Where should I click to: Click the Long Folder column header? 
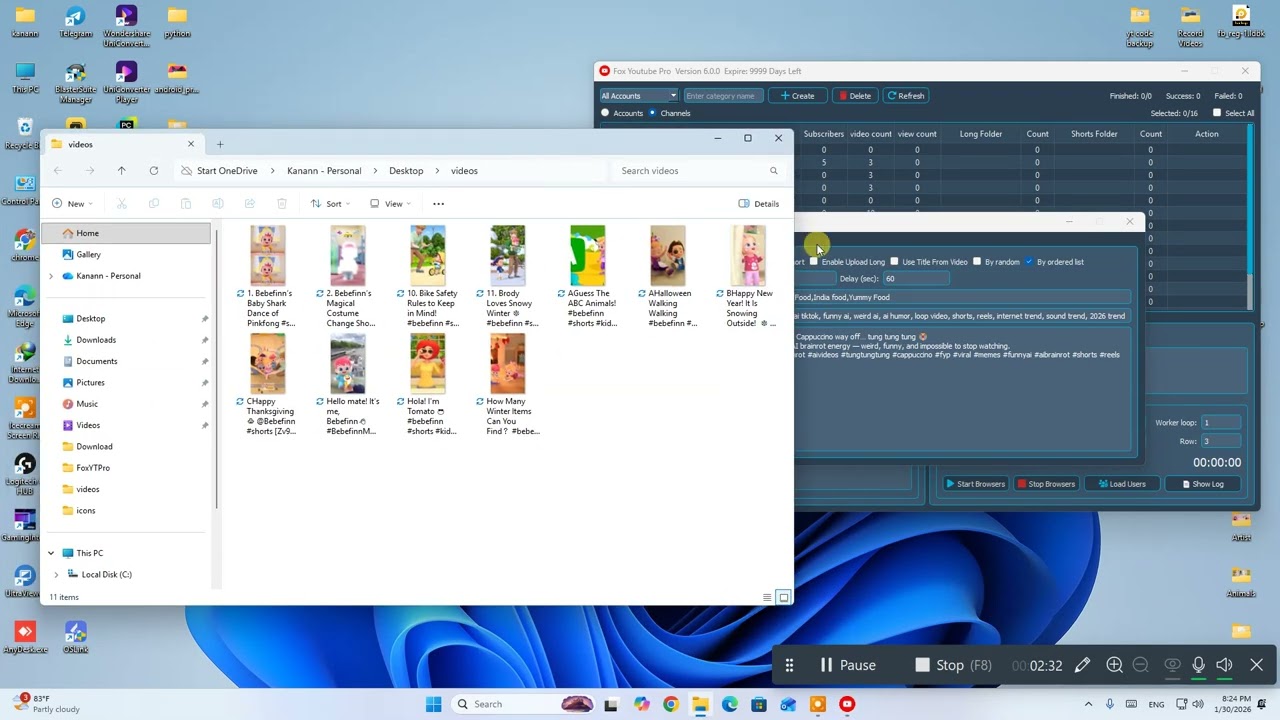pos(981,134)
